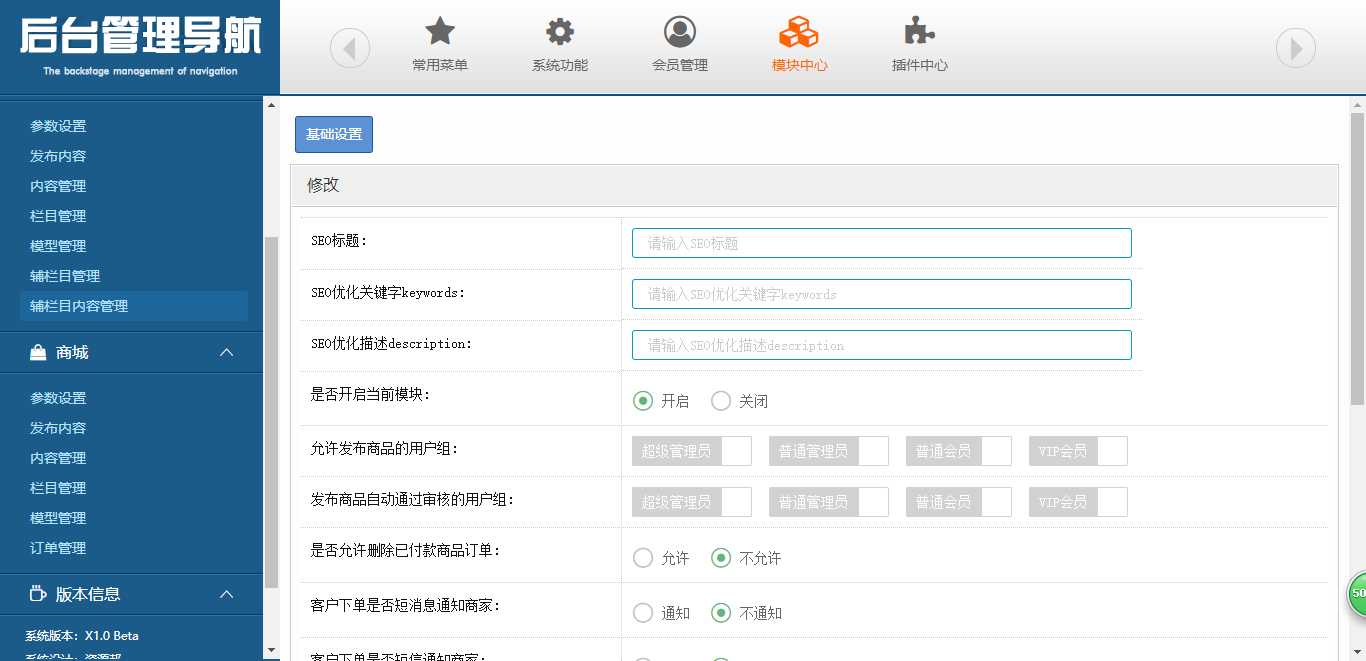This screenshot has height=661, width=1366.
Task: Toggle 超级管理员 in 允许发布商品的用户组
Action: (x=692, y=451)
